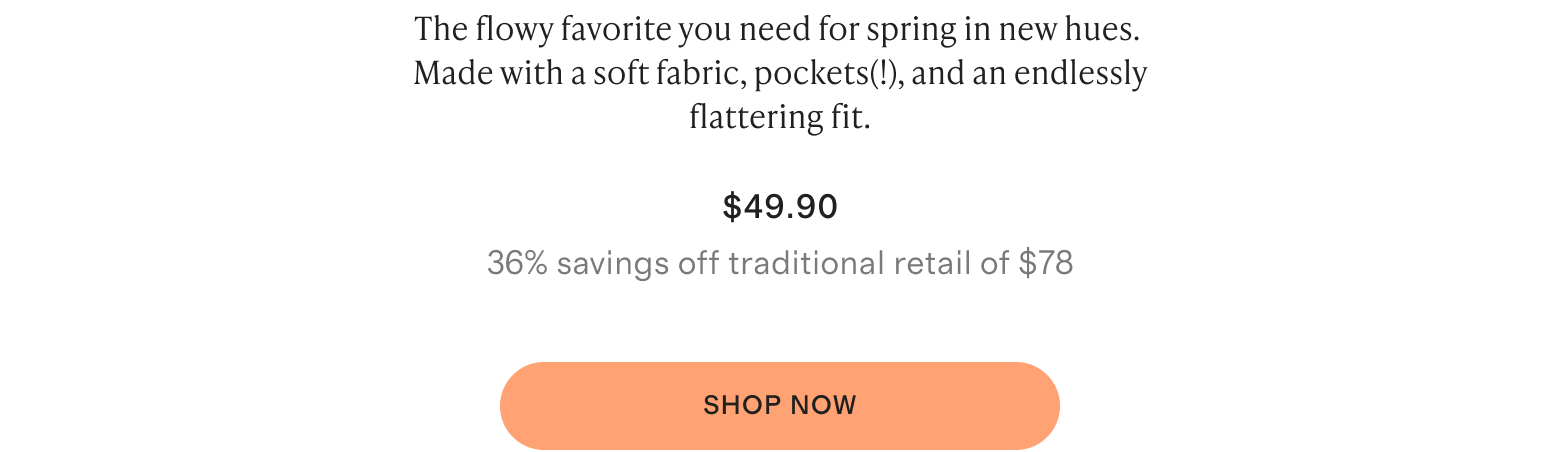Click the orange SHOP NOW button
This screenshot has height=452, width=1560.
coord(780,406)
